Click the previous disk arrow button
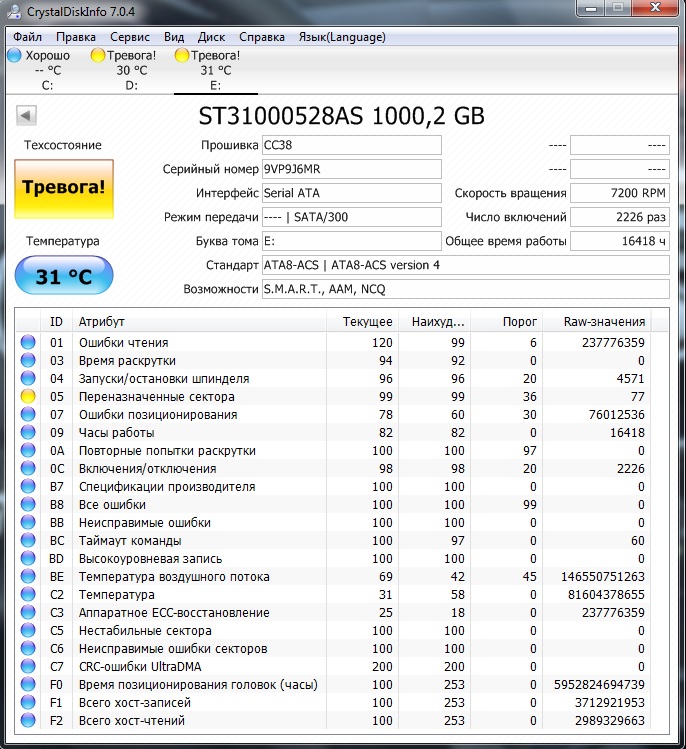The image size is (686, 749). 26,115
